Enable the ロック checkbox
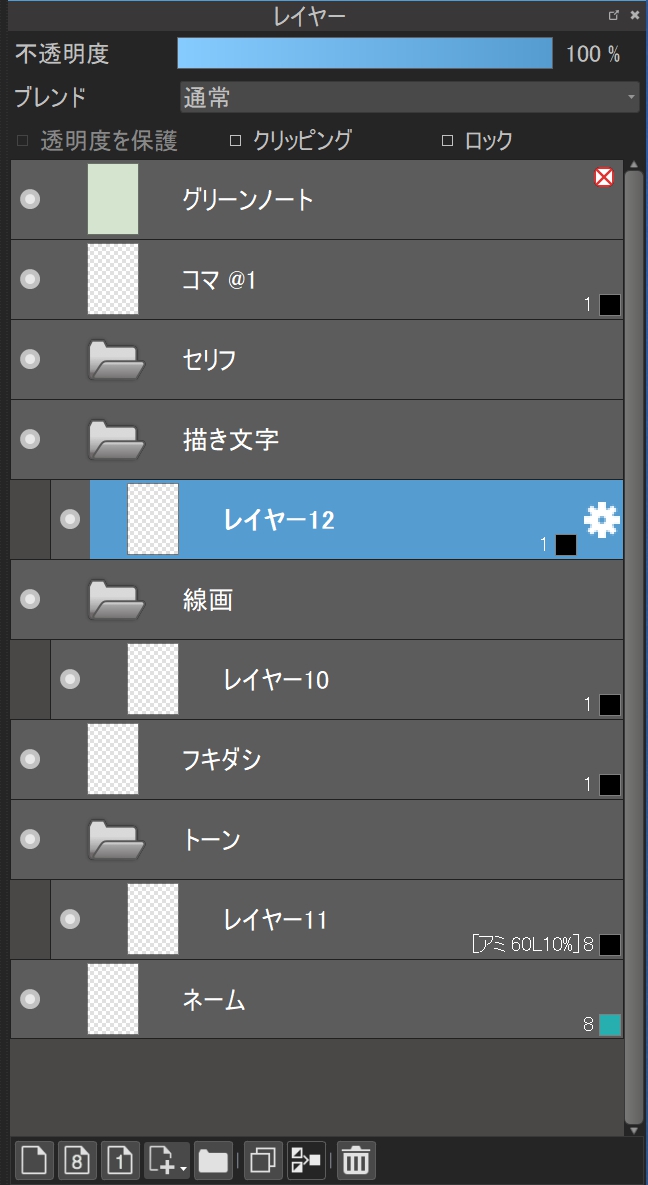 pos(447,141)
